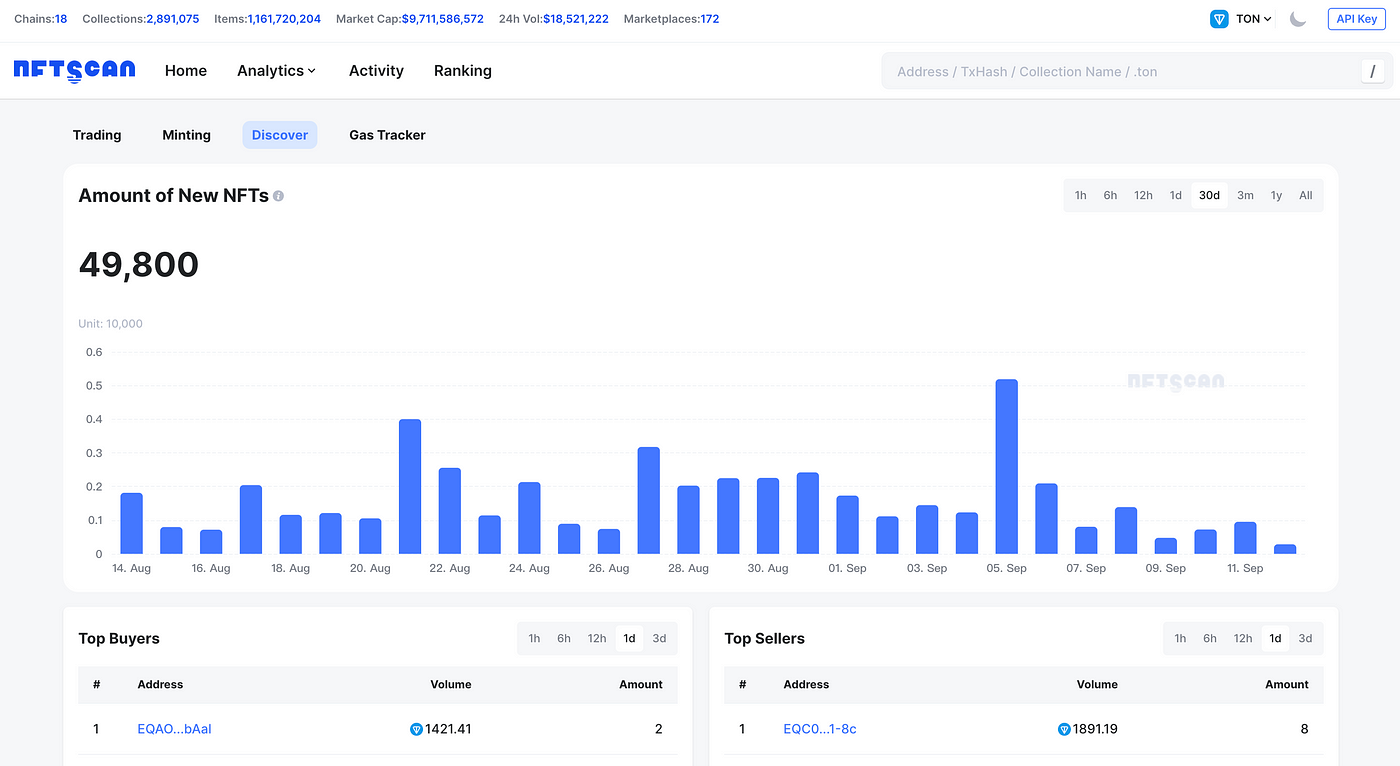Click the tallest bar for 05. Sep
This screenshot has width=1400, height=766.
1006,466
